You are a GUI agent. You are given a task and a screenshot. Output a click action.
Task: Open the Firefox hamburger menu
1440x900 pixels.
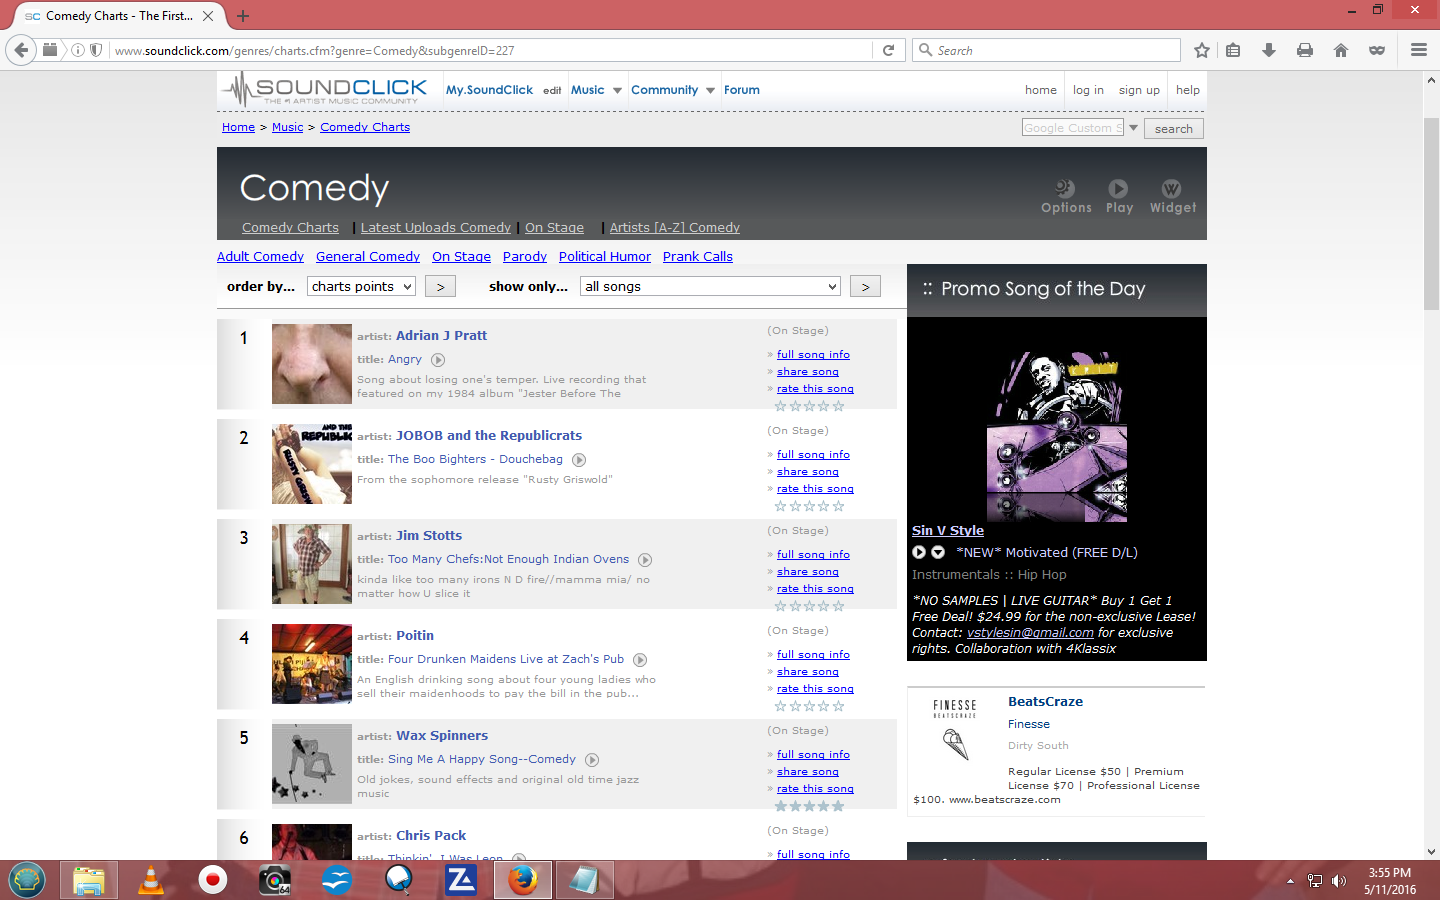click(x=1418, y=50)
